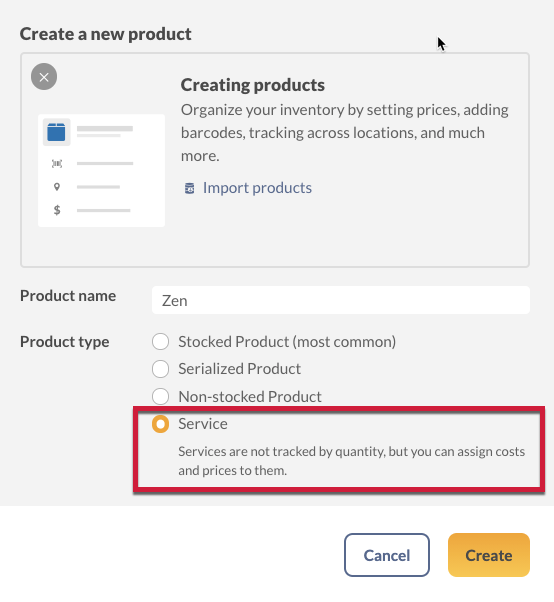
Task: Select the Service radio button
Action: (x=160, y=424)
